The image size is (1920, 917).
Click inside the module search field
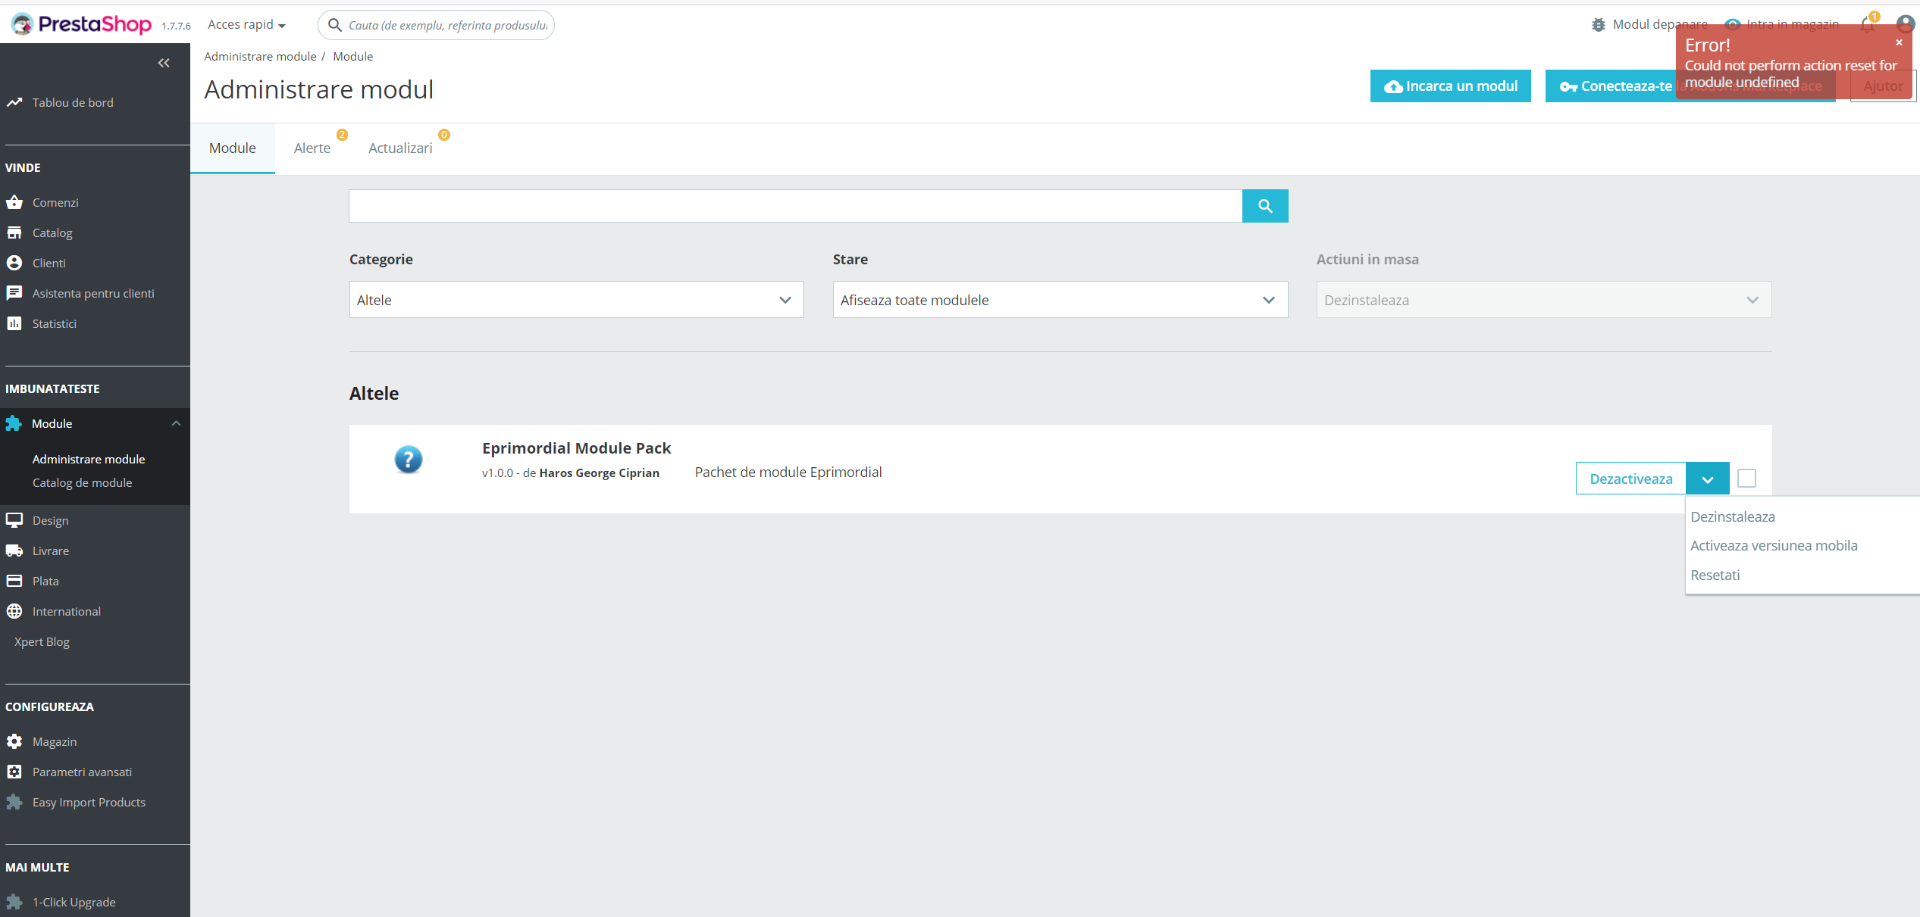point(795,206)
